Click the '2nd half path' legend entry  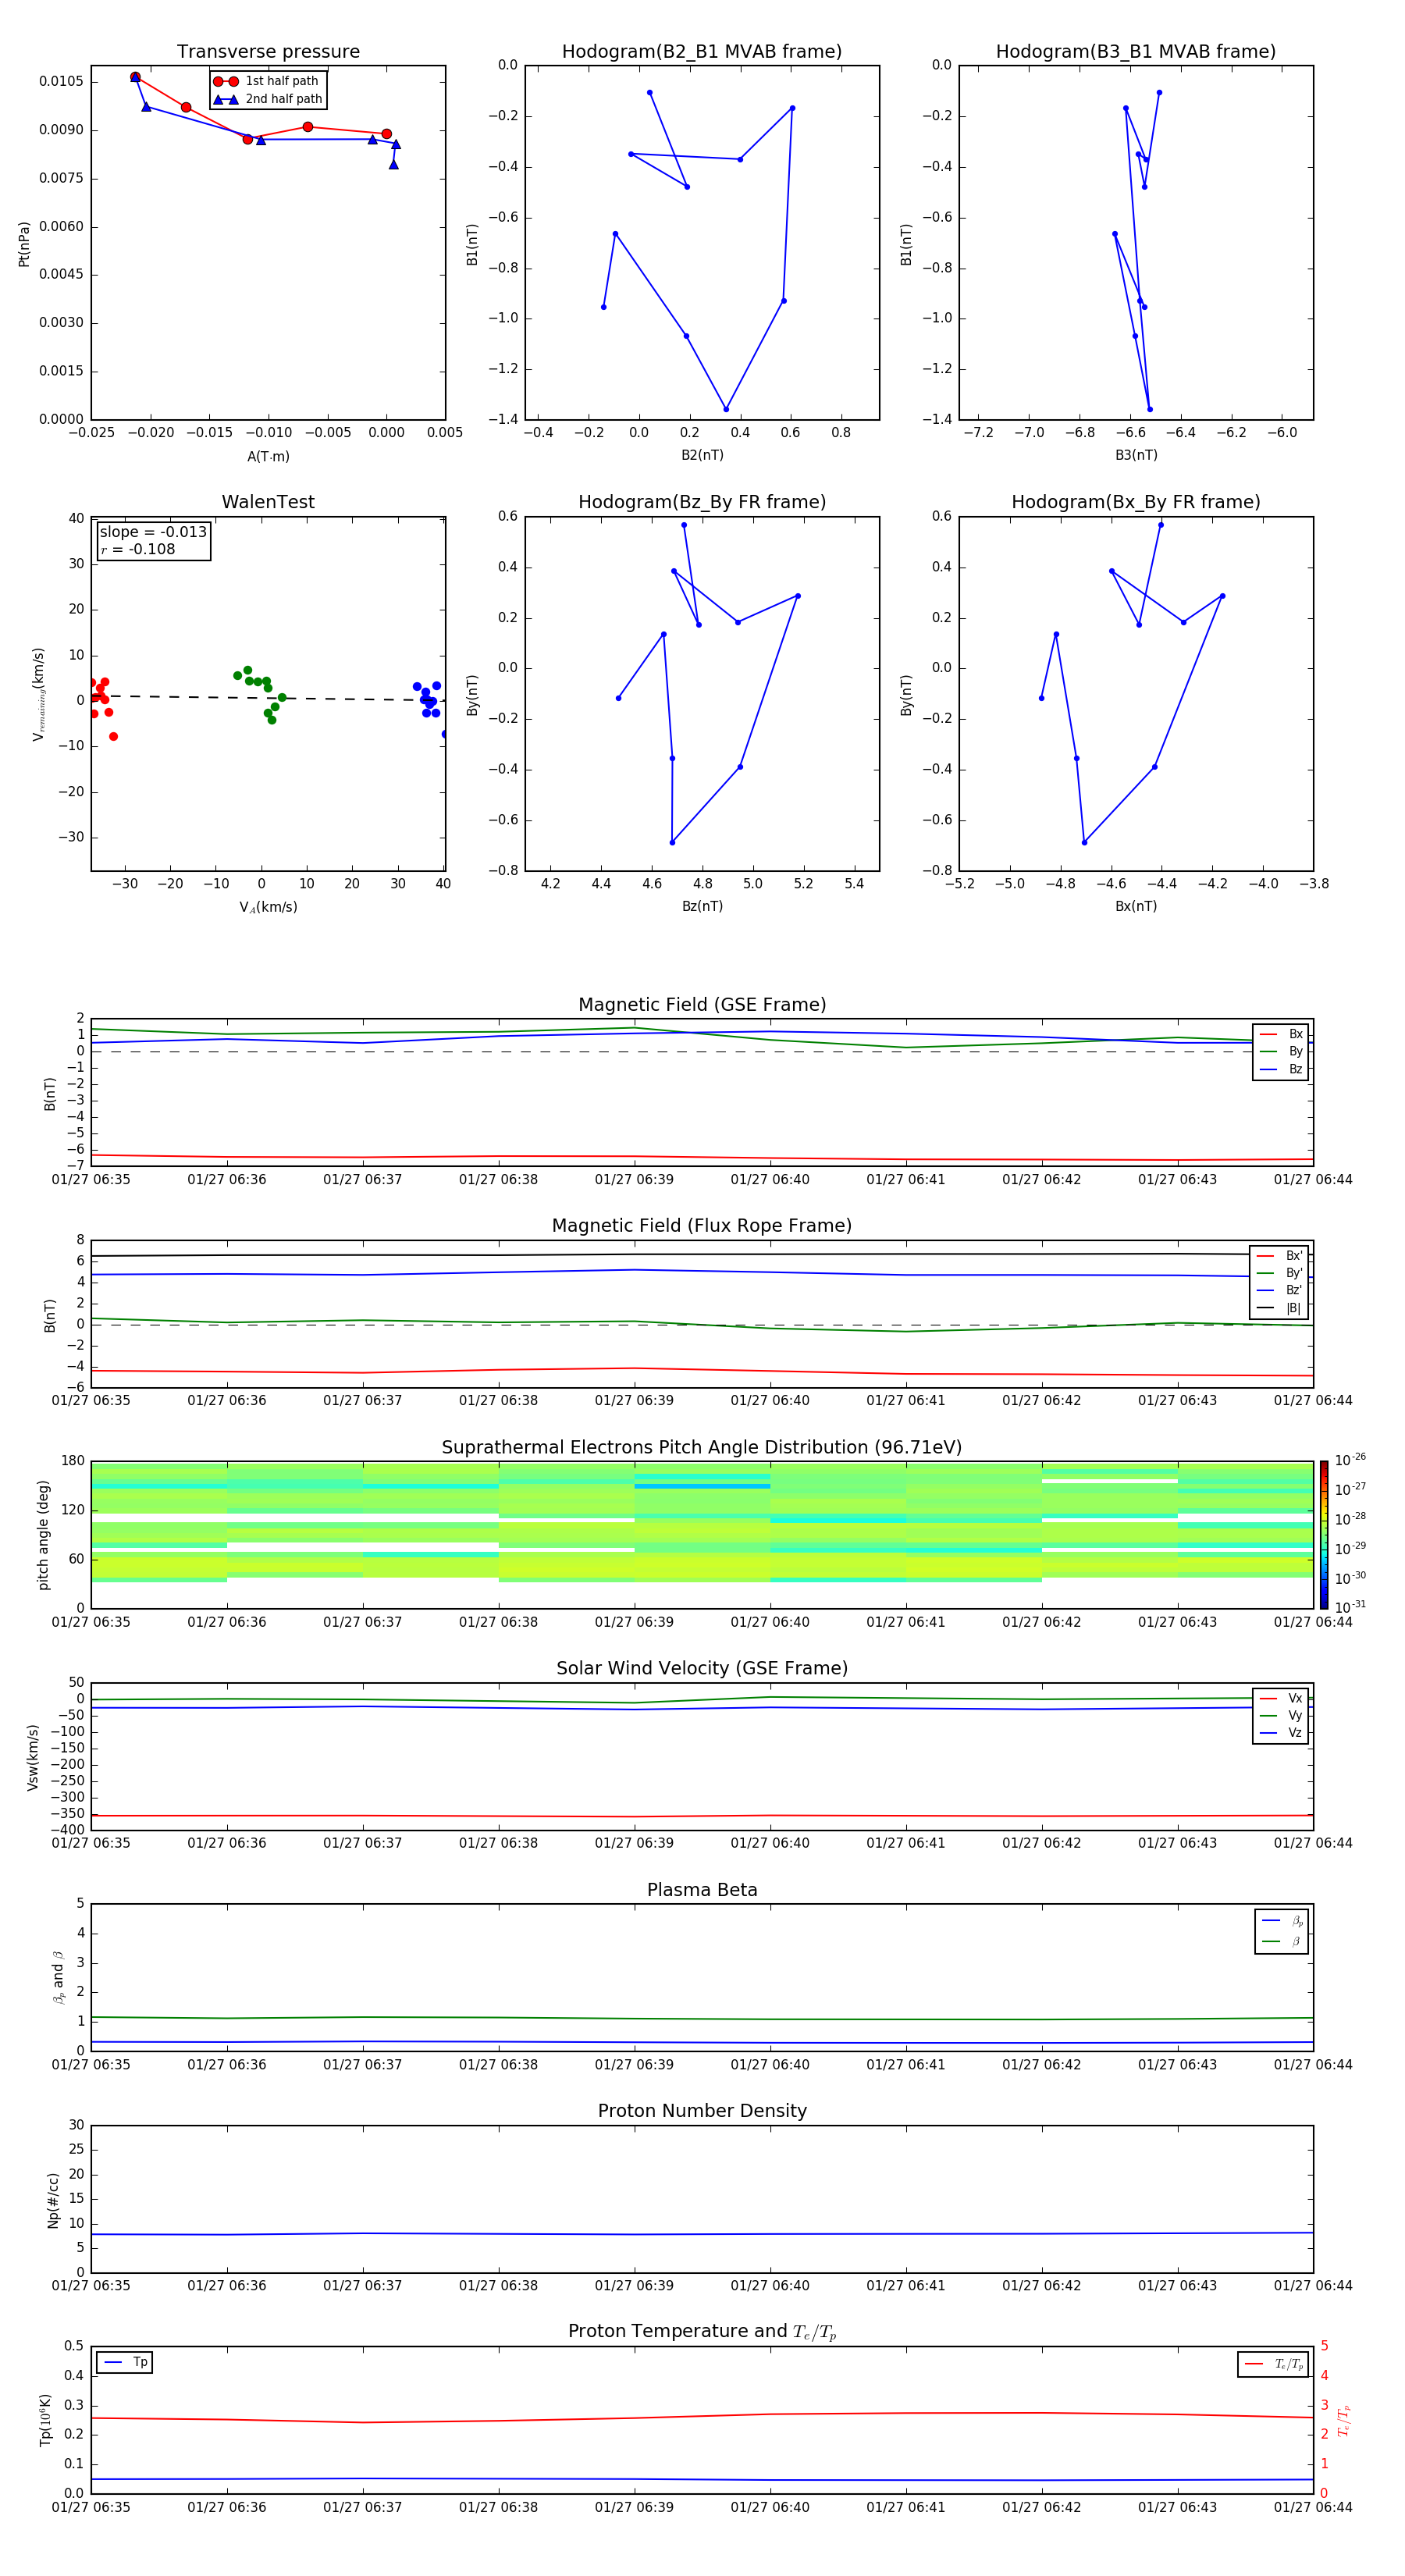click(x=268, y=99)
